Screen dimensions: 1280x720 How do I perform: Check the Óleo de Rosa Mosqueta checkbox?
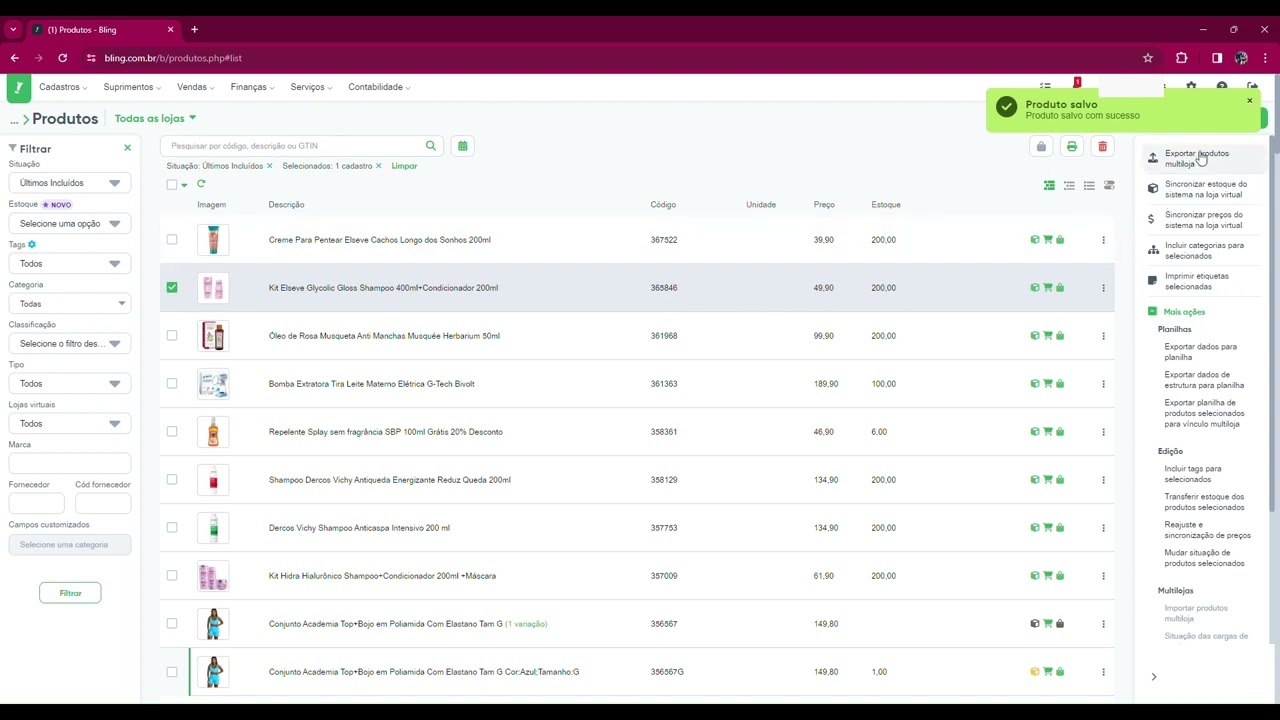pyautogui.click(x=172, y=336)
